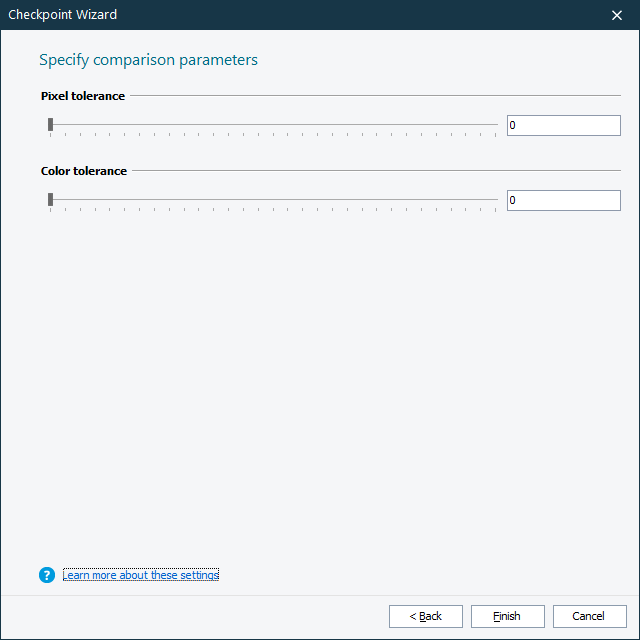Screen dimensions: 640x640
Task: Focus the Color tolerance value field
Action: click(x=563, y=200)
